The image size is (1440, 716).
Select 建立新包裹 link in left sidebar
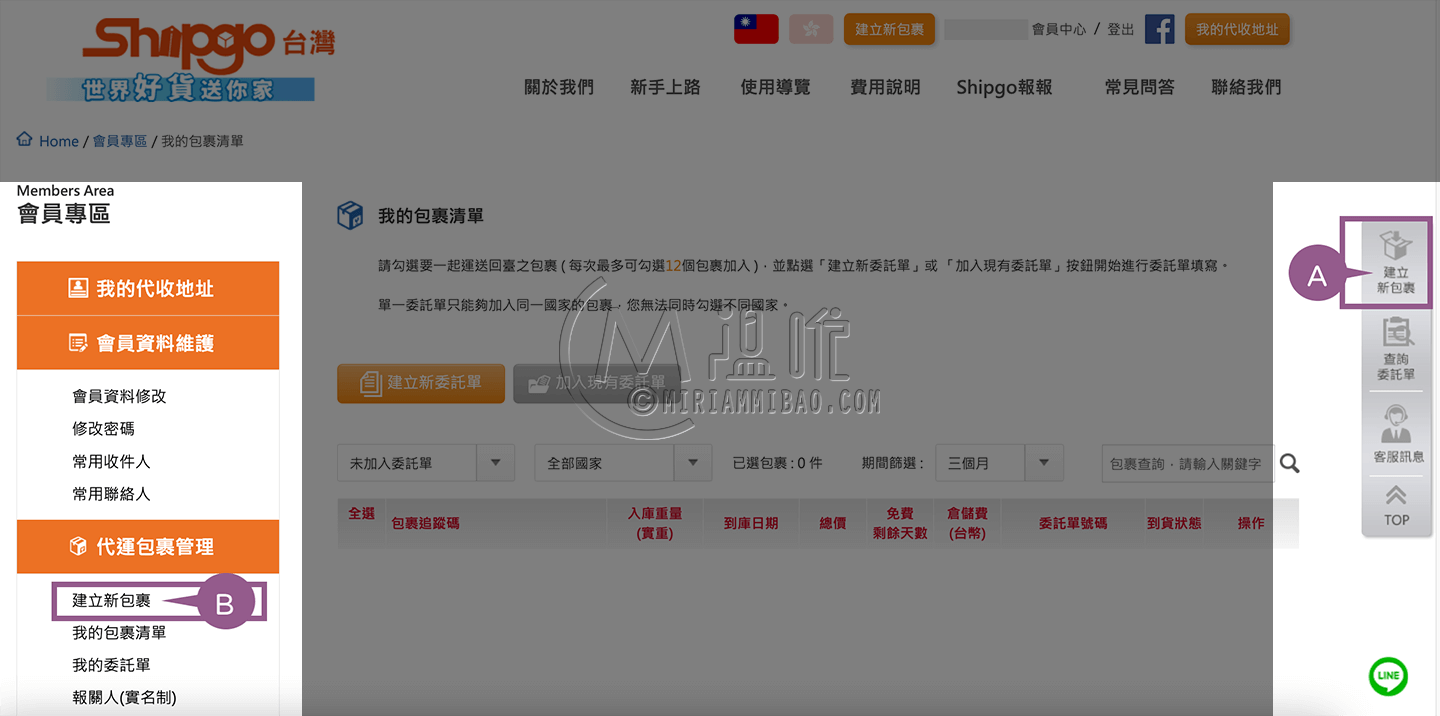(x=111, y=601)
